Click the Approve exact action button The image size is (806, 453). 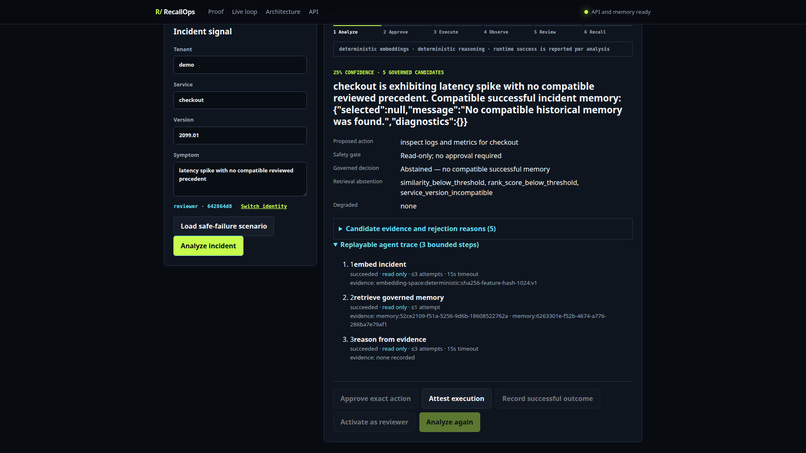pyautogui.click(x=375, y=398)
